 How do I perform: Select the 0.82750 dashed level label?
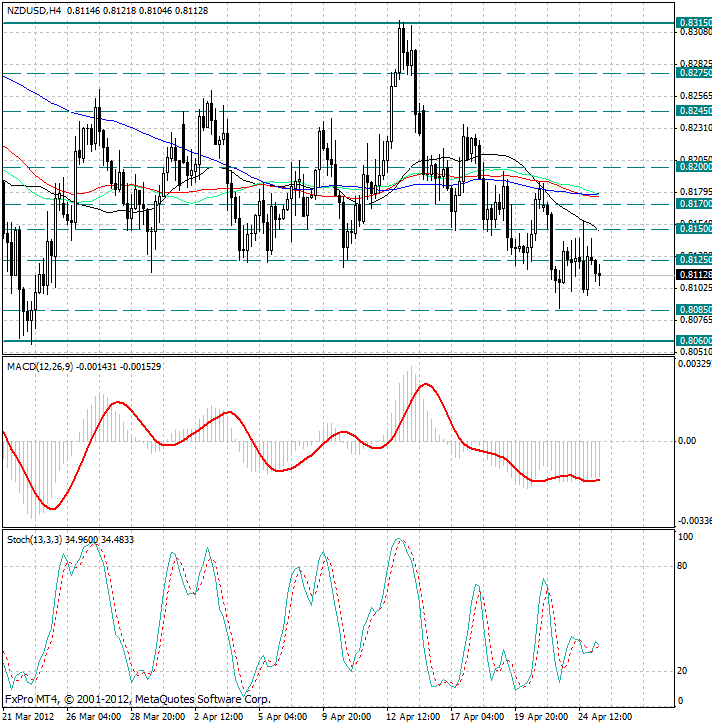pyautogui.click(x=693, y=73)
